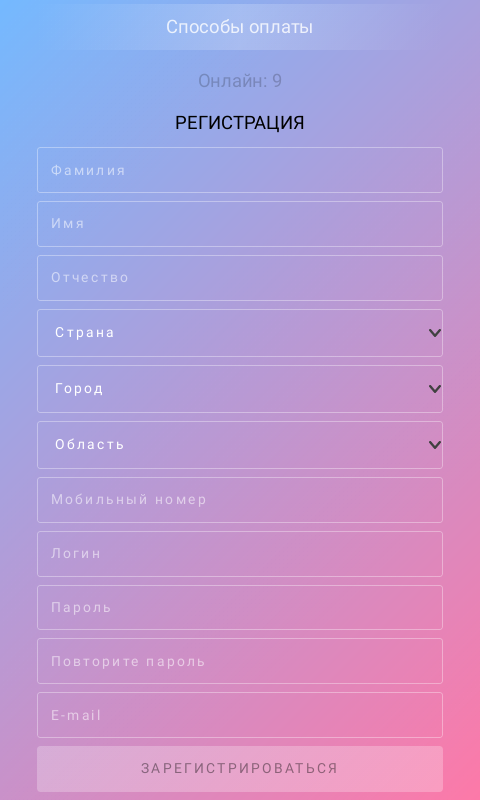Click the Город dropdown chevron arrow
Screen dimensions: 480x800
[435, 389]
